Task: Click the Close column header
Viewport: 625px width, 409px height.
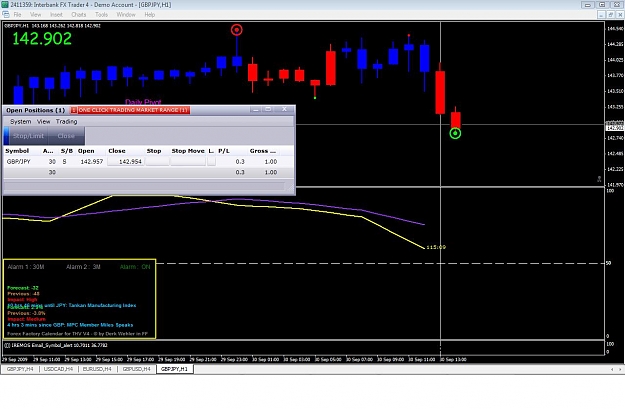Action: [117, 151]
